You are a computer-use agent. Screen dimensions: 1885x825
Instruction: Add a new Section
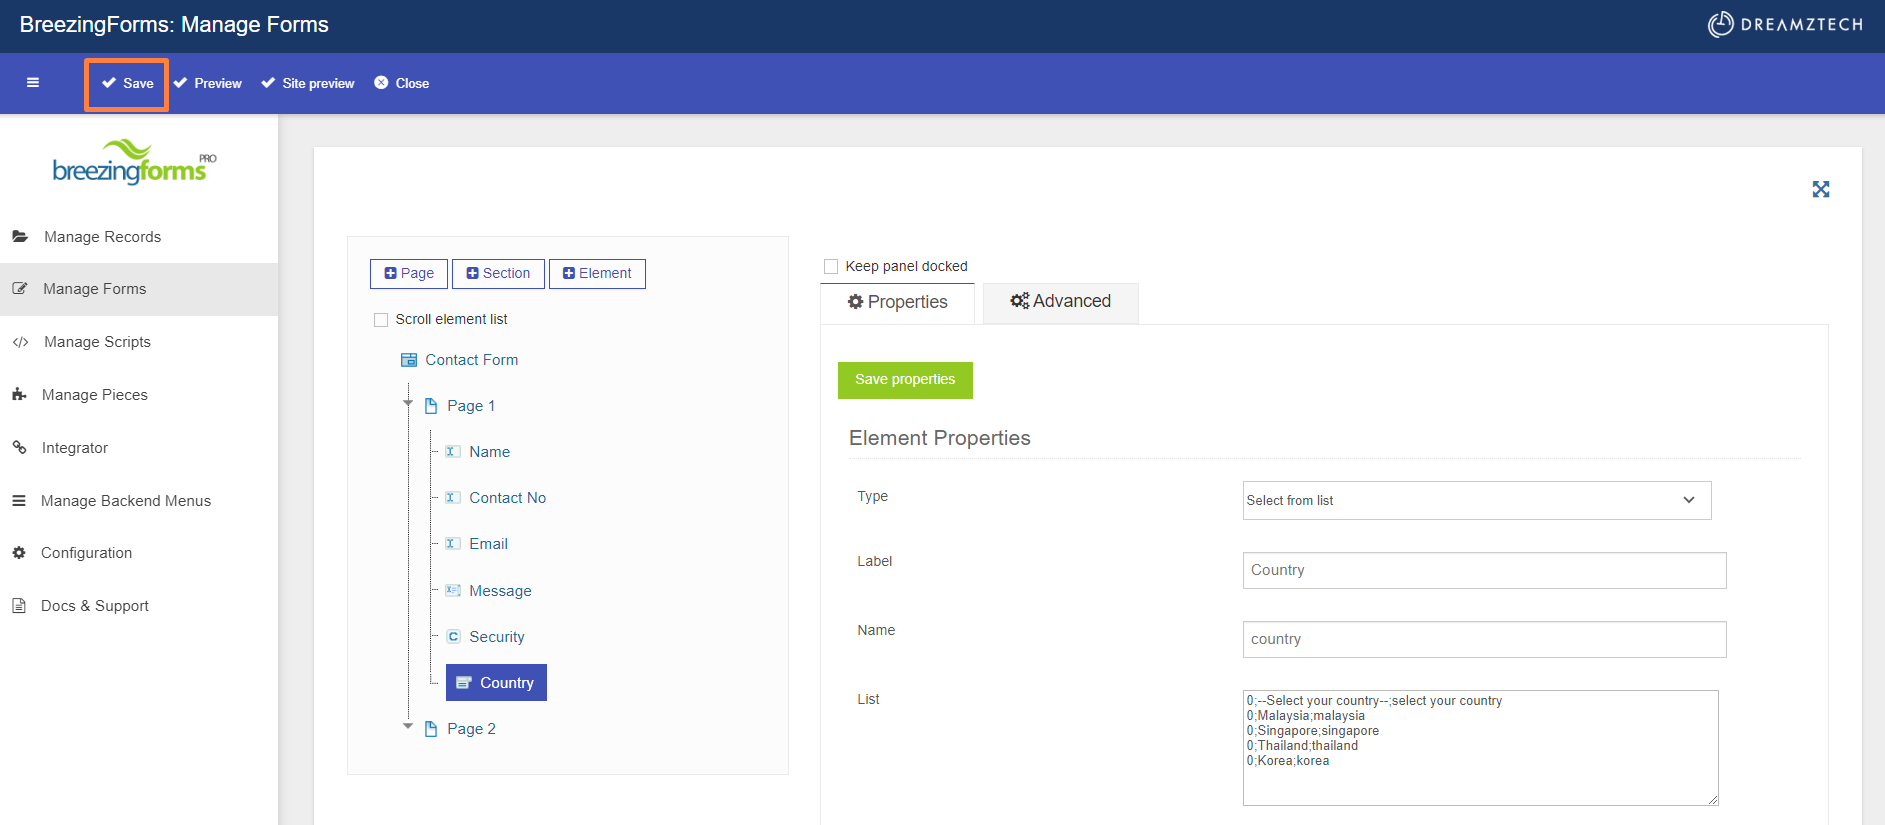498,274
